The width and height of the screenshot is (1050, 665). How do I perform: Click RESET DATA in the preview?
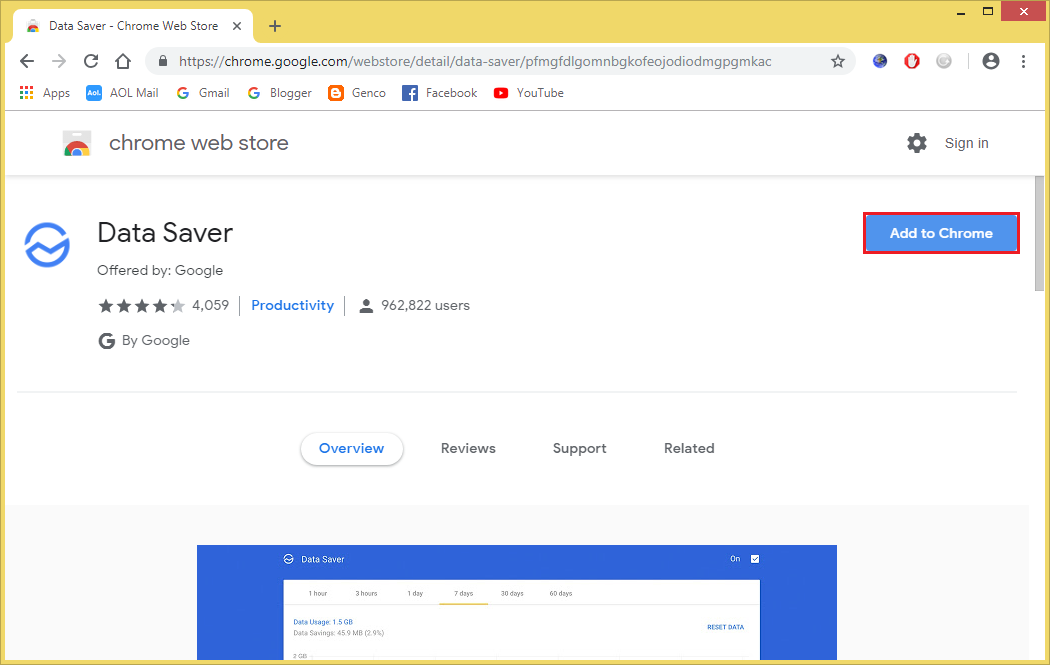click(x=725, y=627)
